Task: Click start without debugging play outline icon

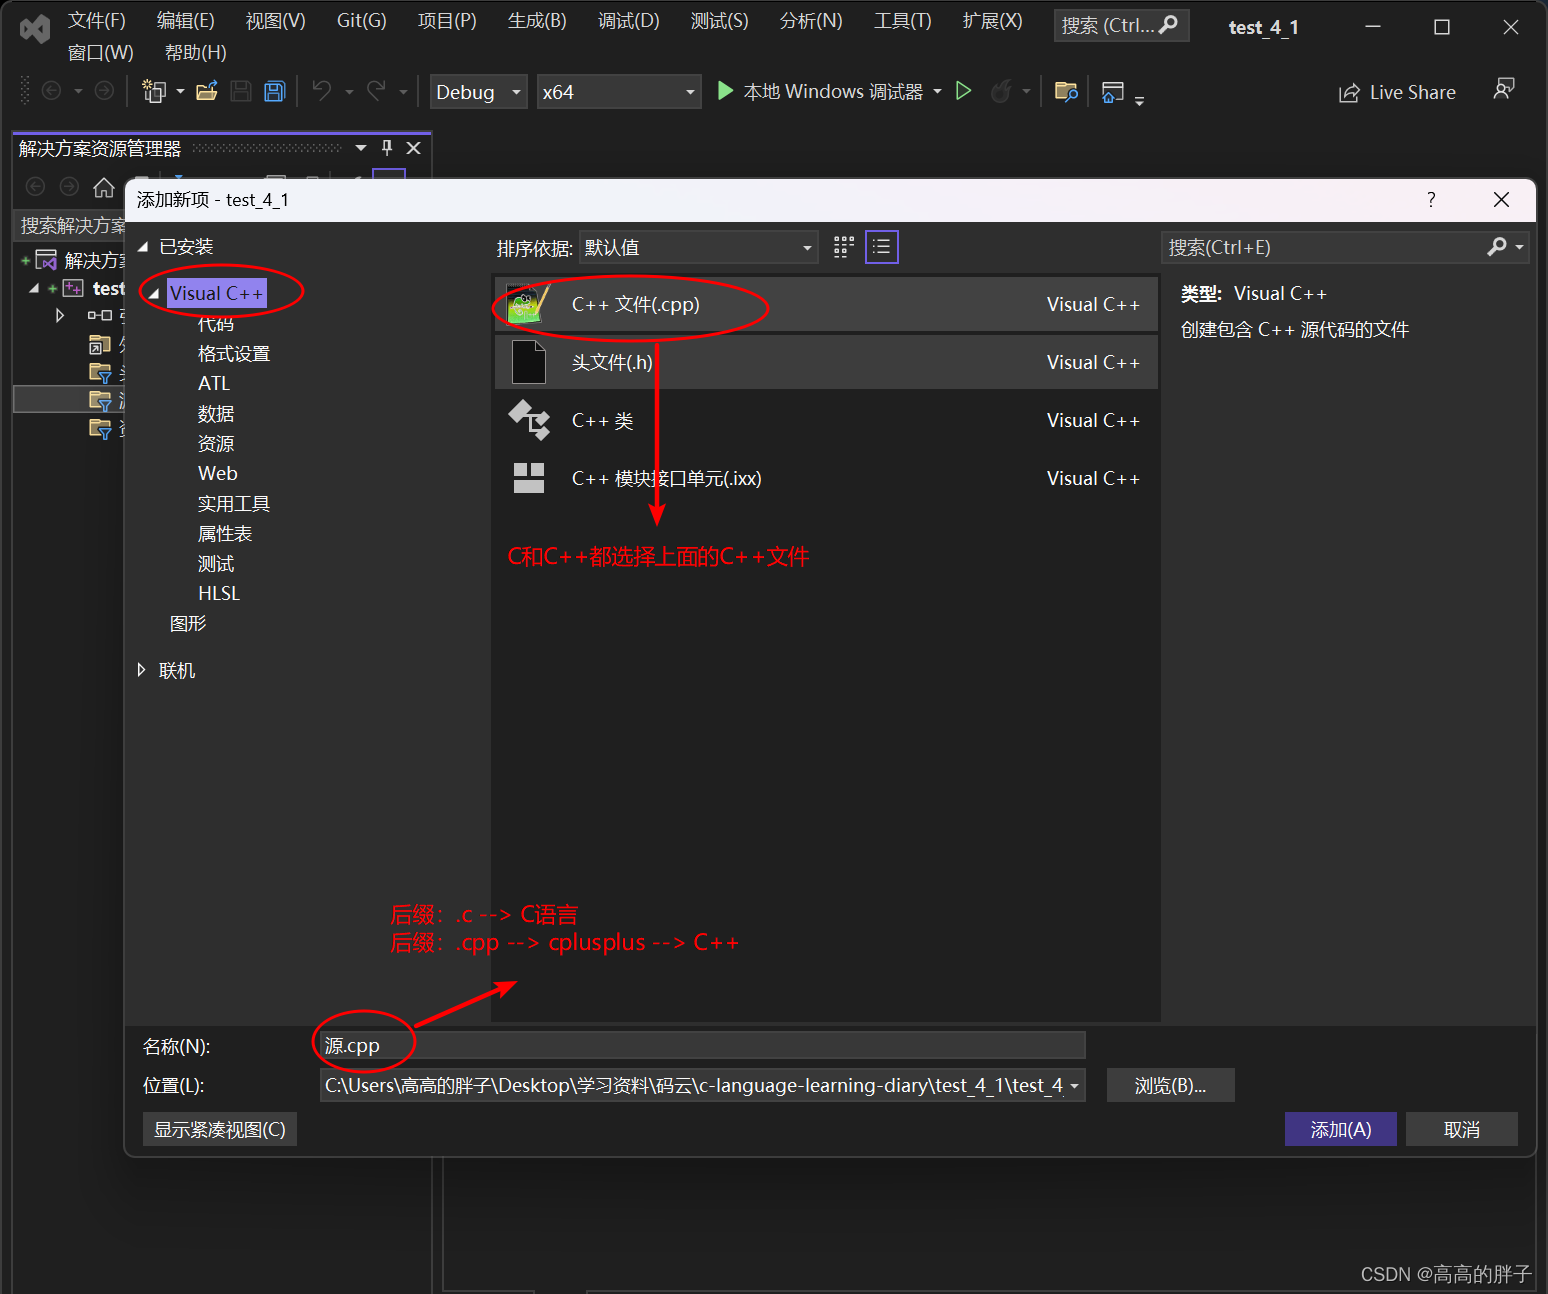Action: (x=964, y=91)
